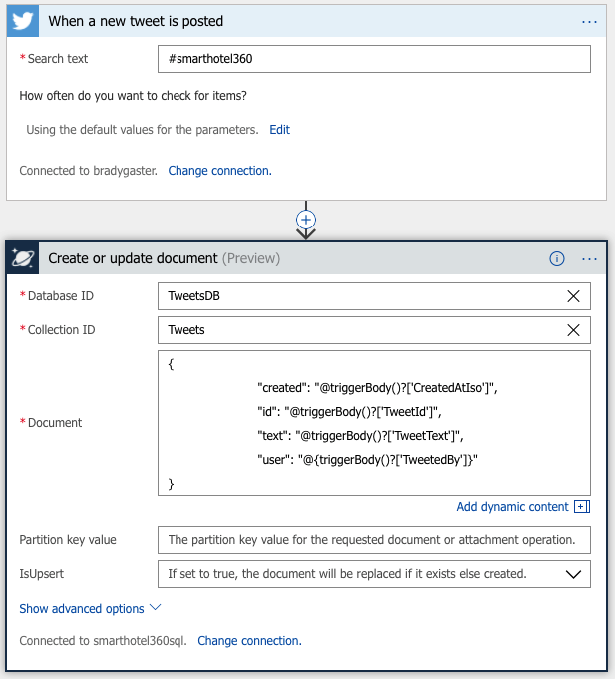Change the smarthotel360sql connection
This screenshot has width=615, height=679.
pyautogui.click(x=249, y=640)
